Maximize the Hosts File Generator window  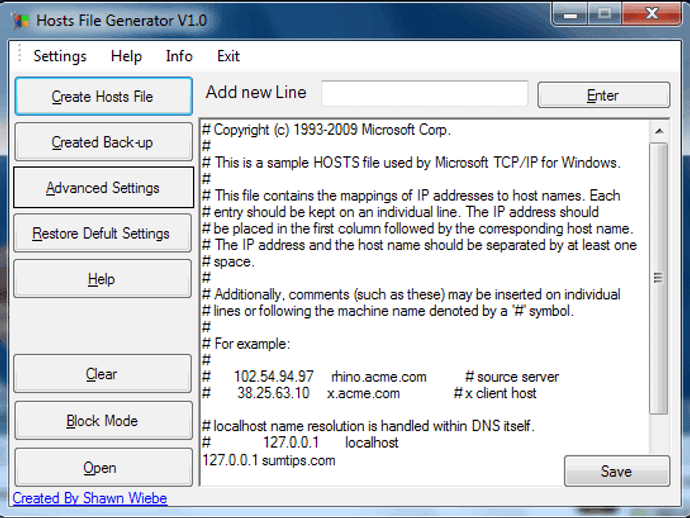pyautogui.click(x=605, y=15)
